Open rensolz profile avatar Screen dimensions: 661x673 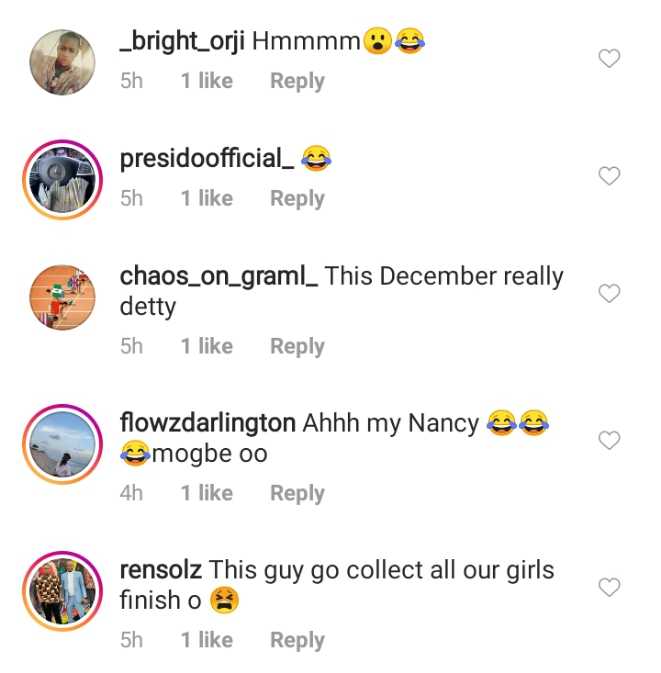pos(63,589)
